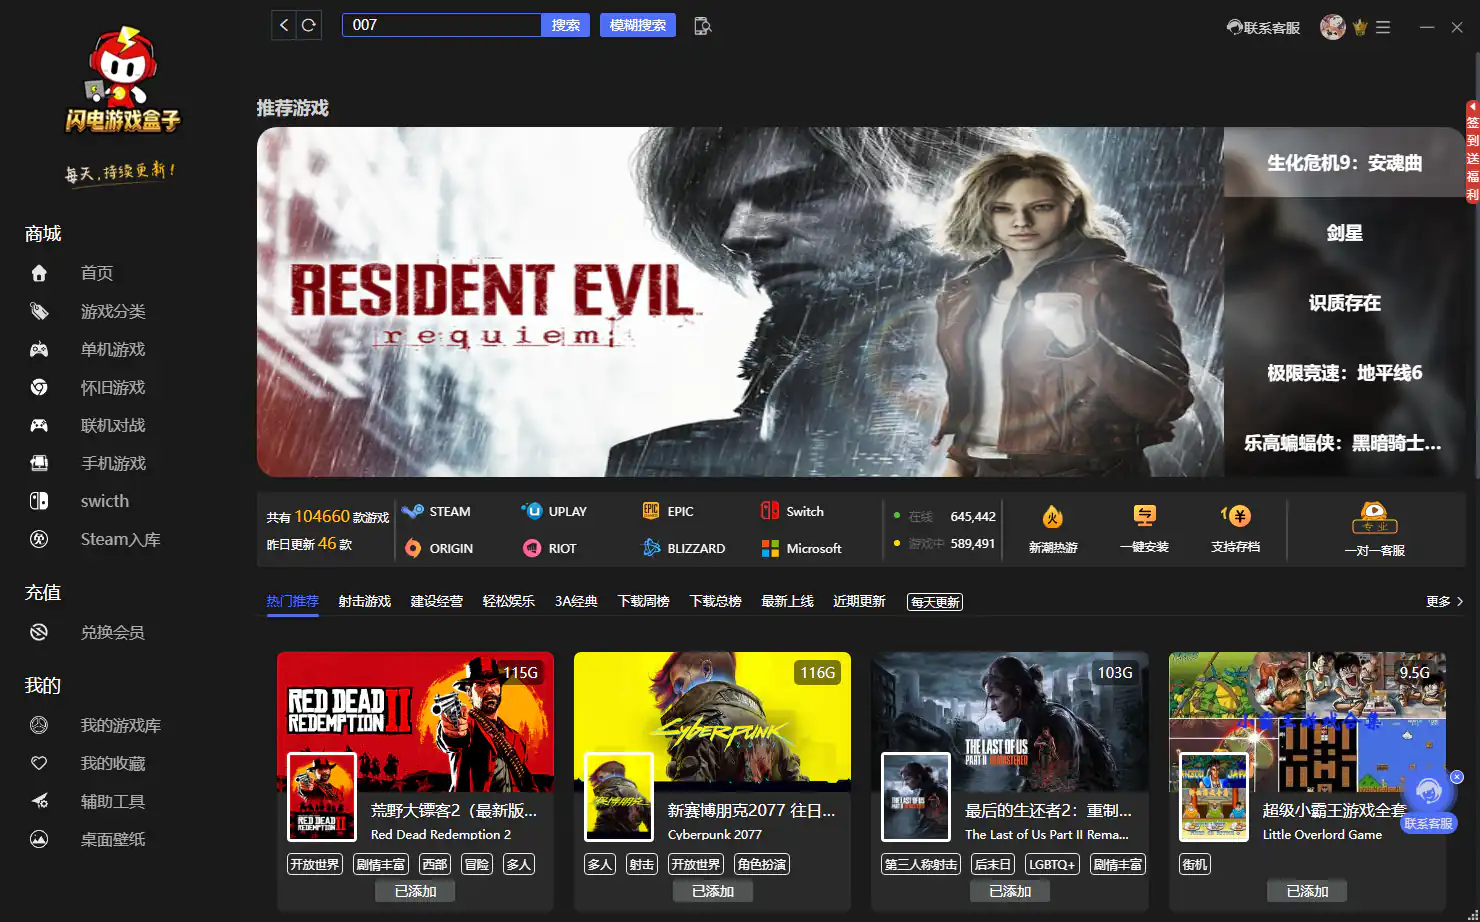
Task: Click 已添加 under Little Overlord Game
Action: click(x=1307, y=891)
